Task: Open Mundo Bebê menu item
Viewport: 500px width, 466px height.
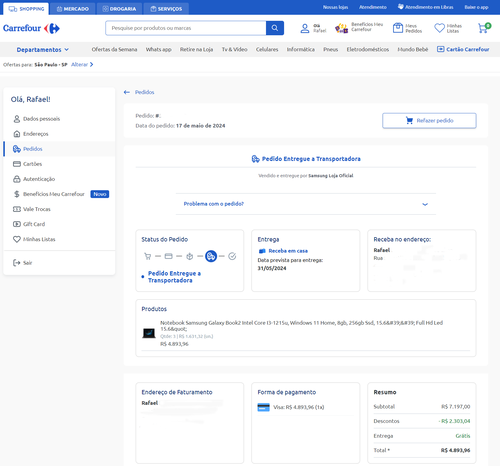Action: point(413,49)
